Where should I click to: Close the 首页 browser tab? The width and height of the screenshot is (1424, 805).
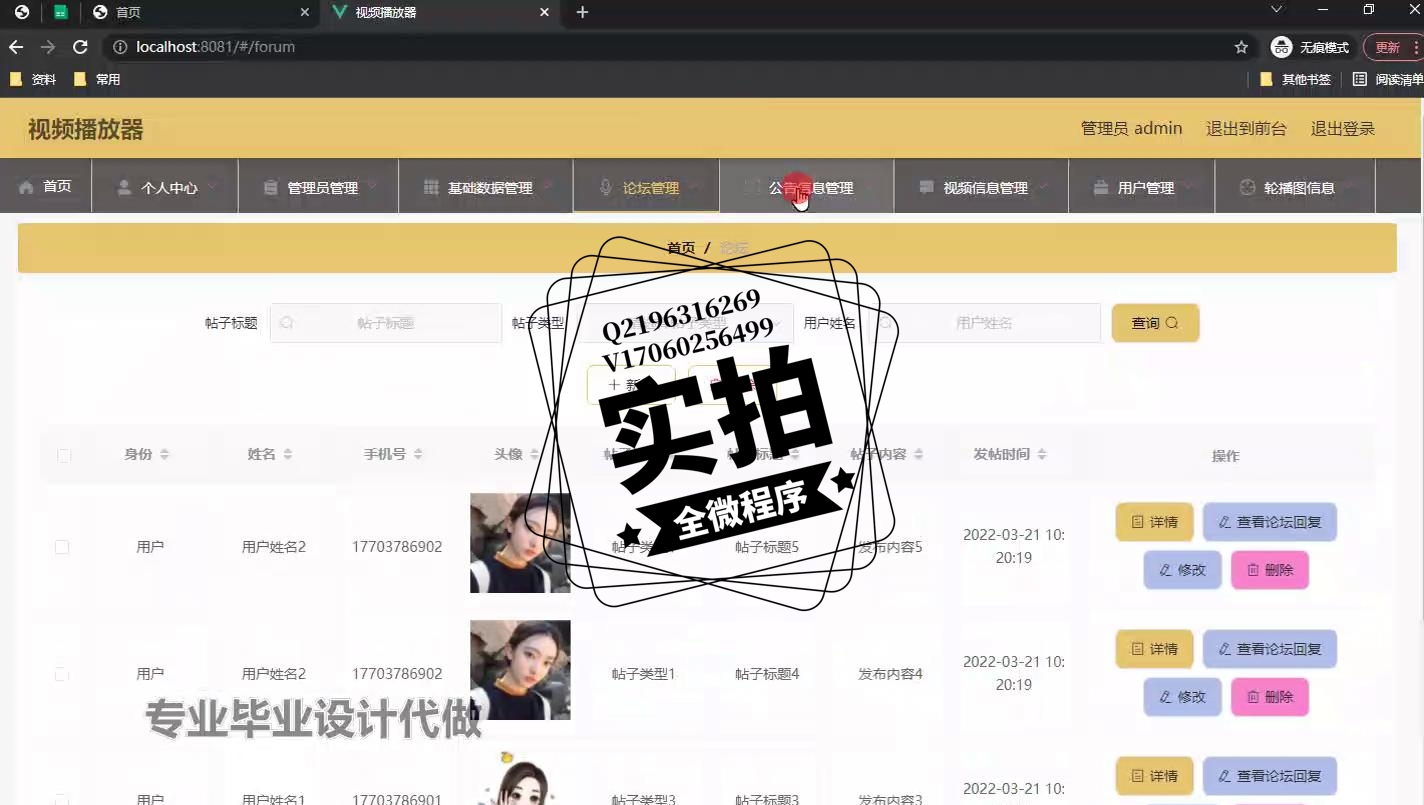(x=305, y=13)
